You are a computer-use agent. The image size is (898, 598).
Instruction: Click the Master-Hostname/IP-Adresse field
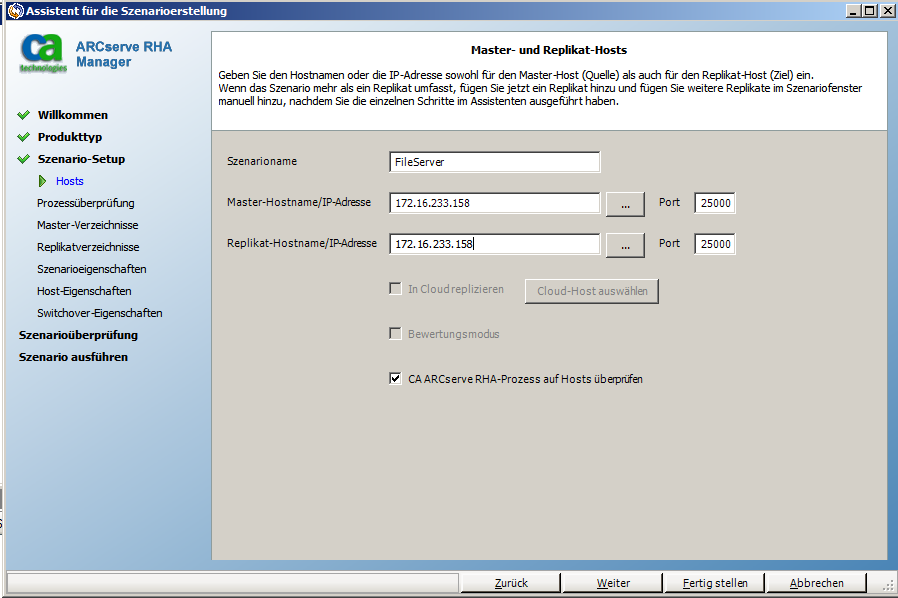coord(495,203)
